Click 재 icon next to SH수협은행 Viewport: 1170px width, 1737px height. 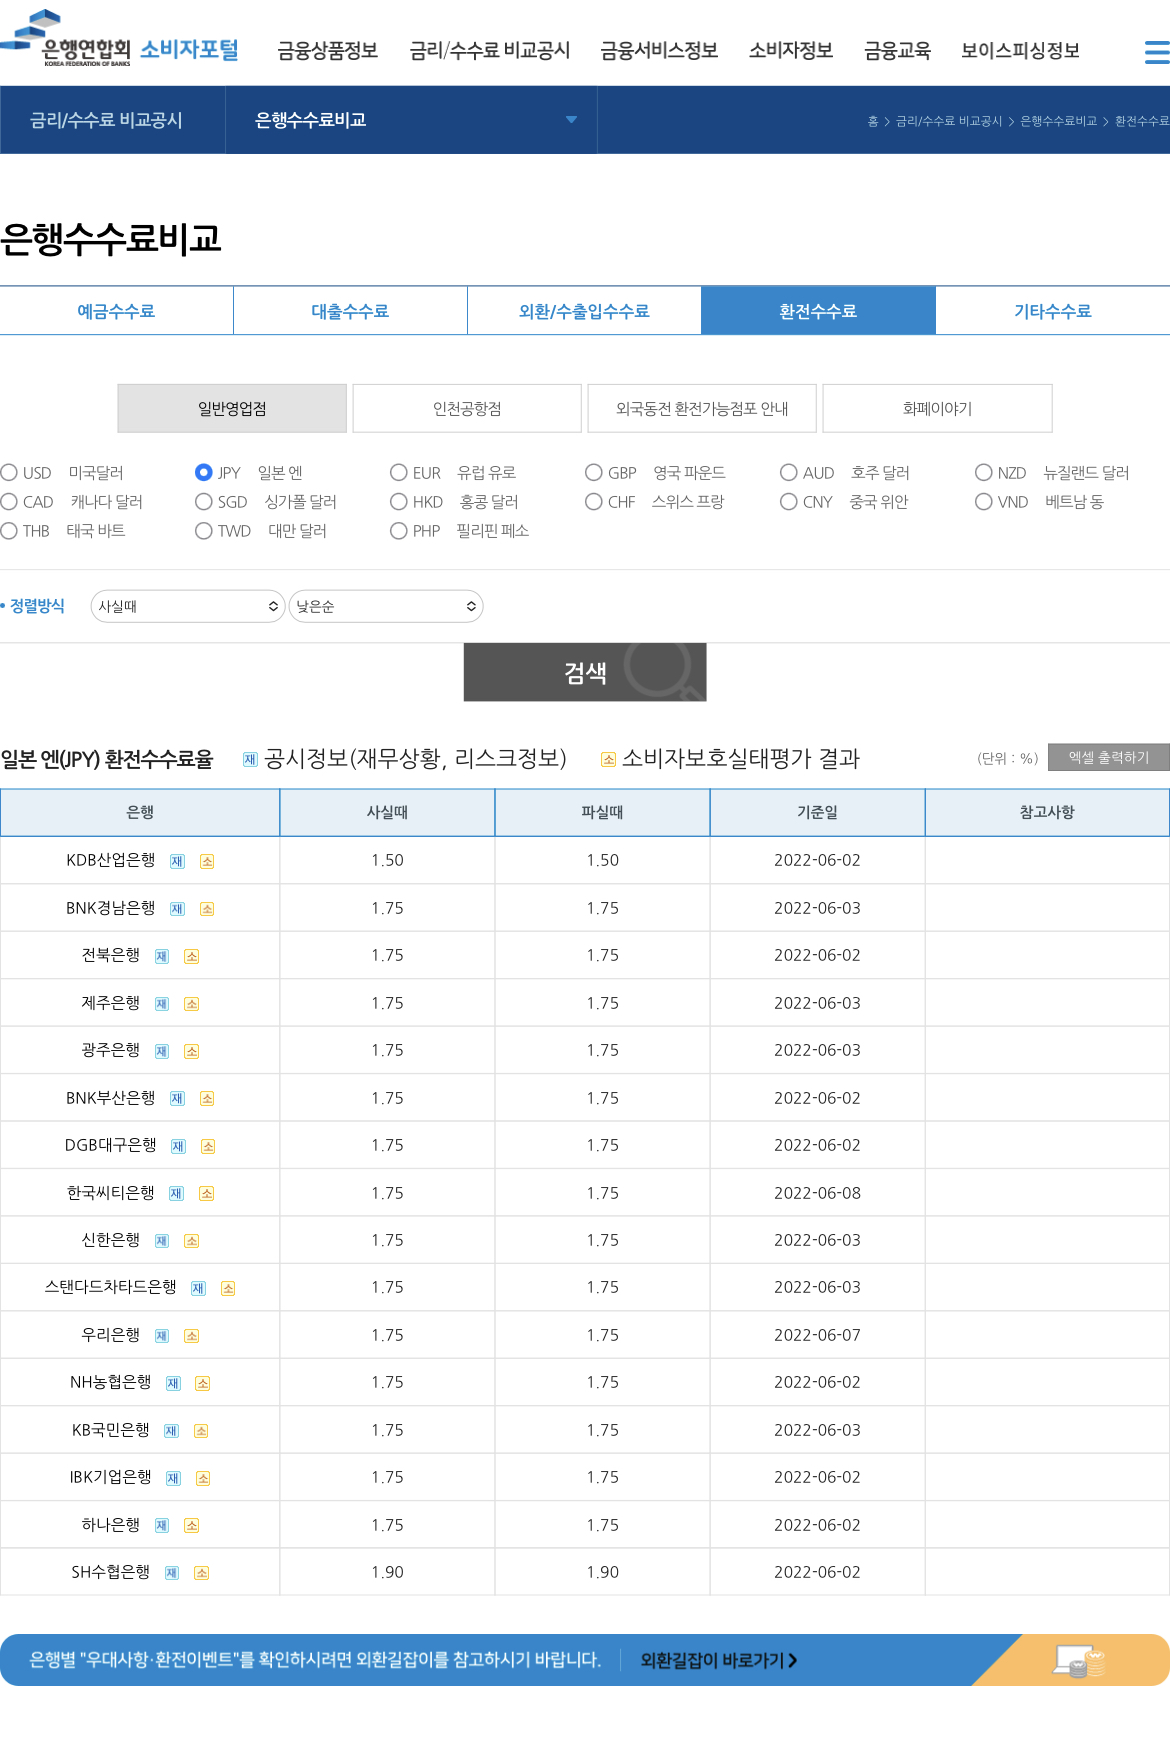click(x=172, y=1574)
